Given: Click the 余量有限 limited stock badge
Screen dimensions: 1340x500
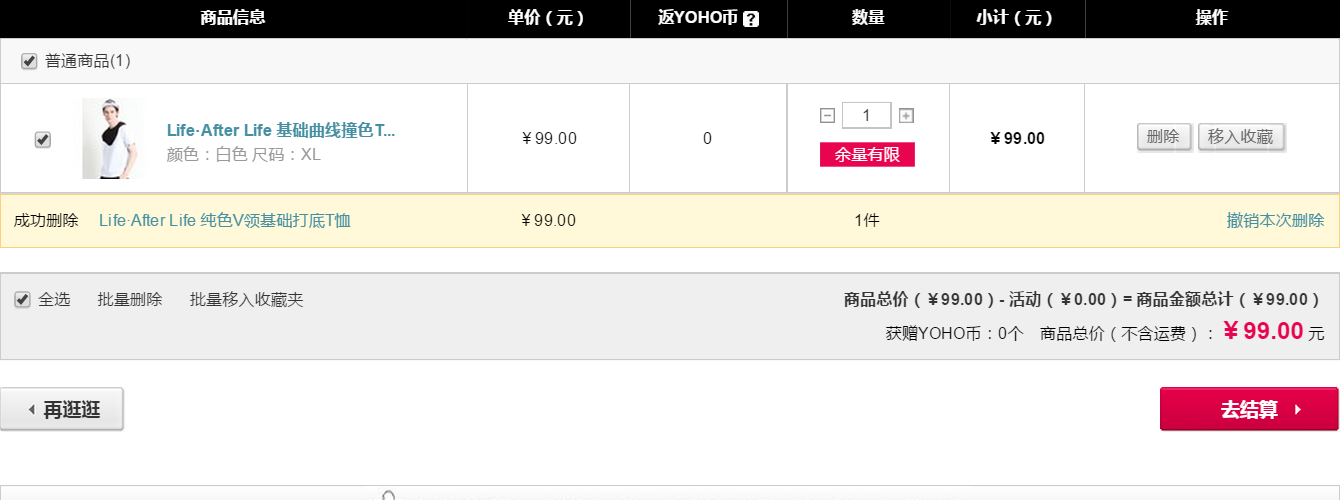Looking at the screenshot, I should click(867, 155).
